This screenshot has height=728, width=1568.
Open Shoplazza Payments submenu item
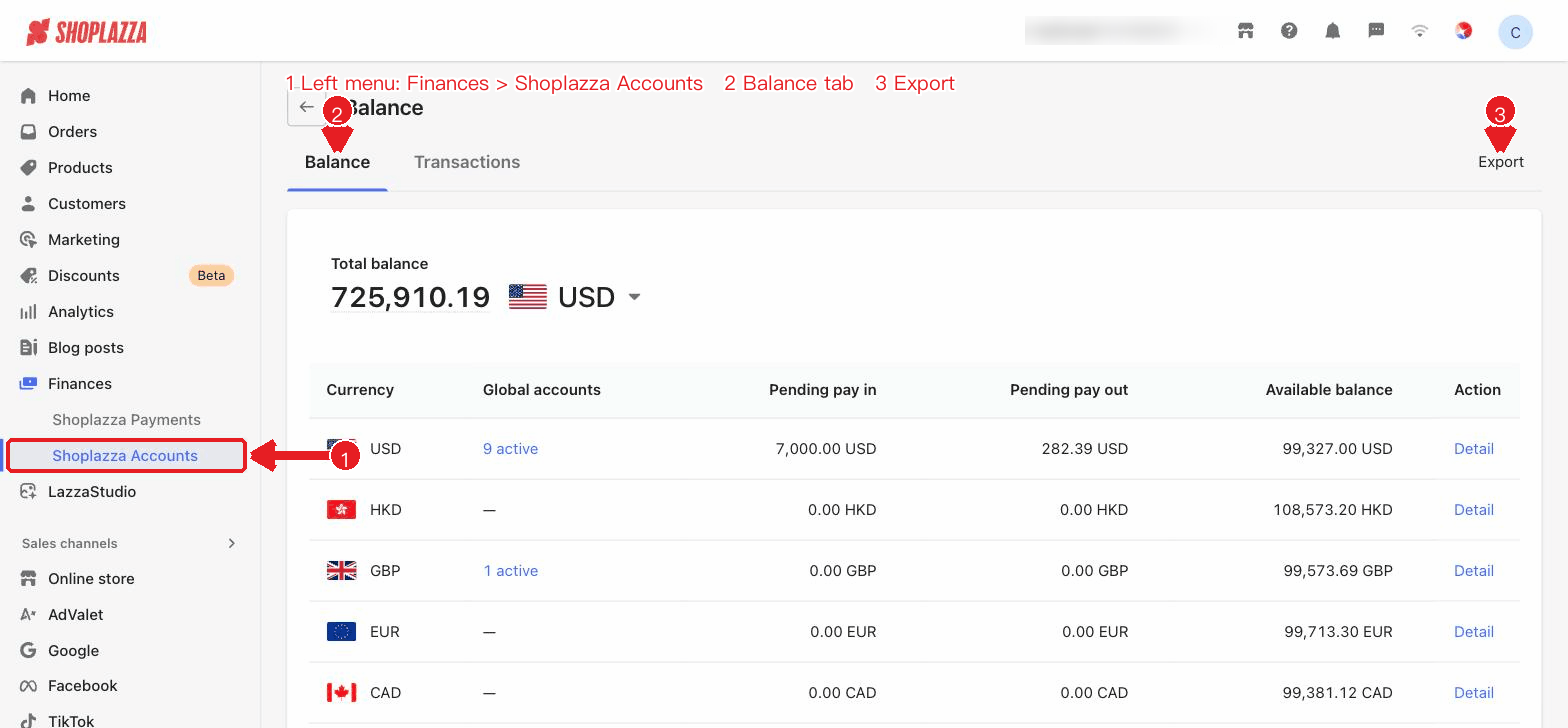[127, 420]
